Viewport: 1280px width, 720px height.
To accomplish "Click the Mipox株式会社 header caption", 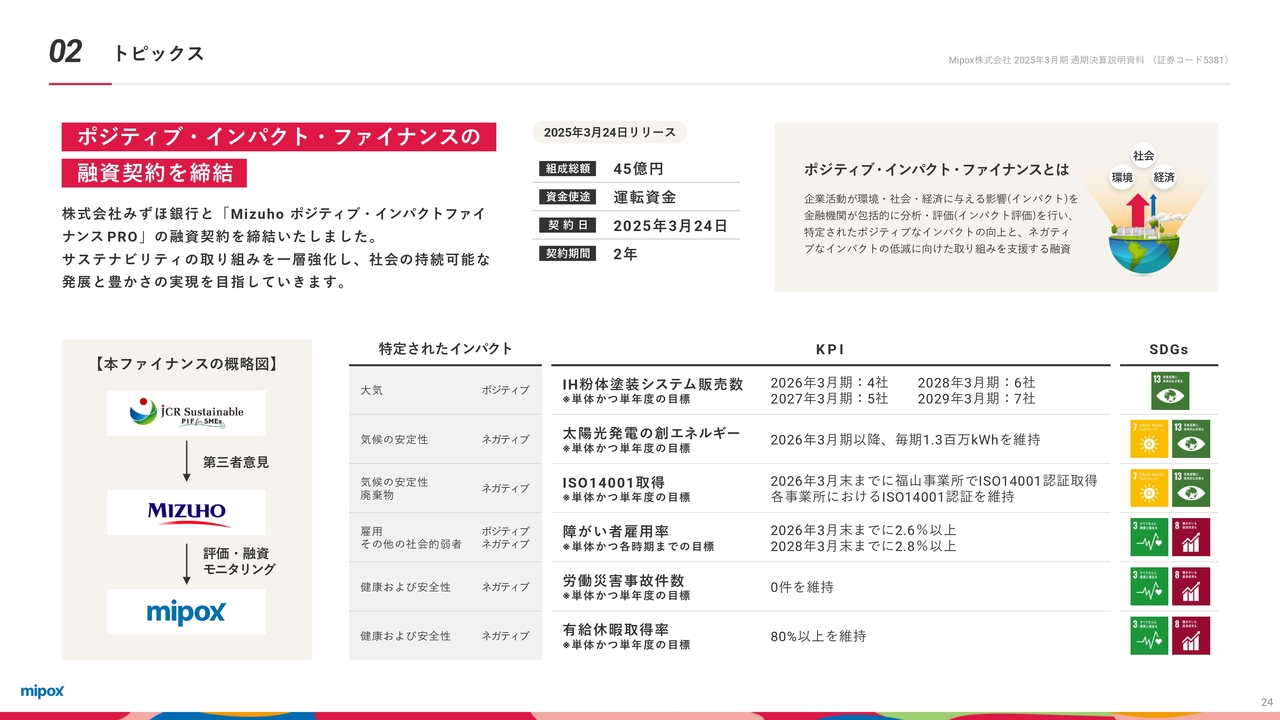I will 1088,60.
